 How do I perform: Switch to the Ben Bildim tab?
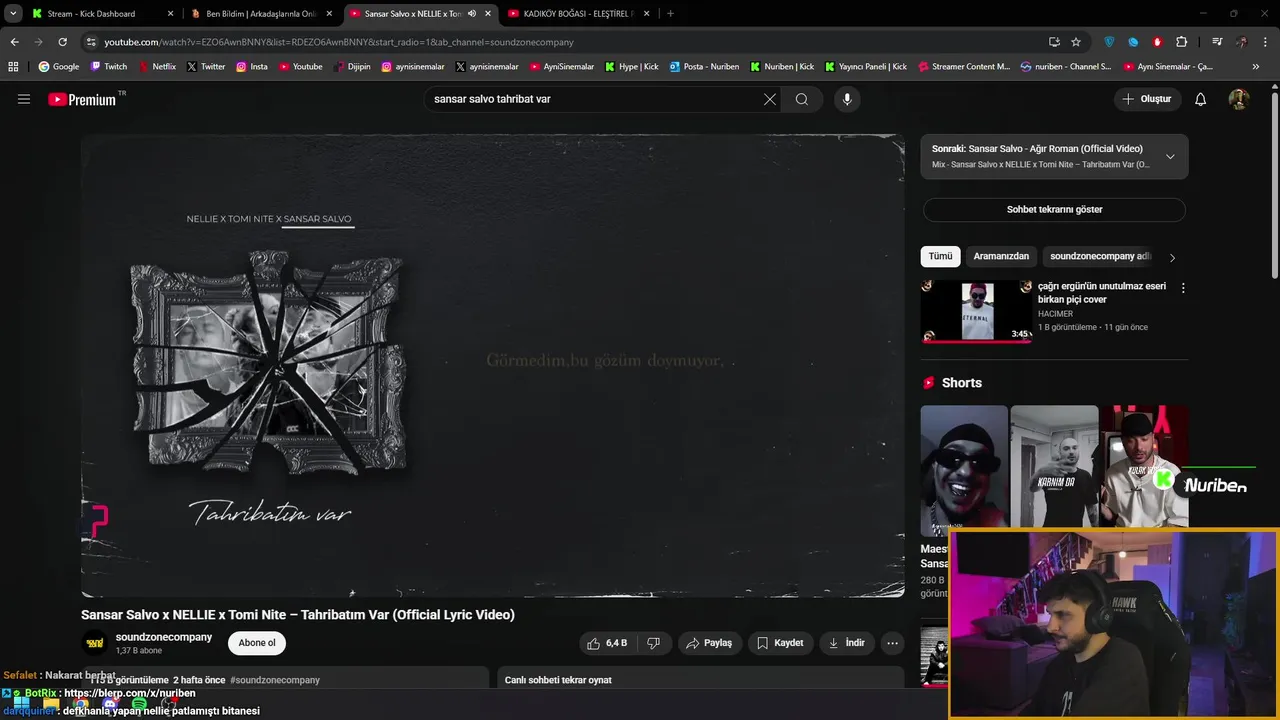pos(260,14)
